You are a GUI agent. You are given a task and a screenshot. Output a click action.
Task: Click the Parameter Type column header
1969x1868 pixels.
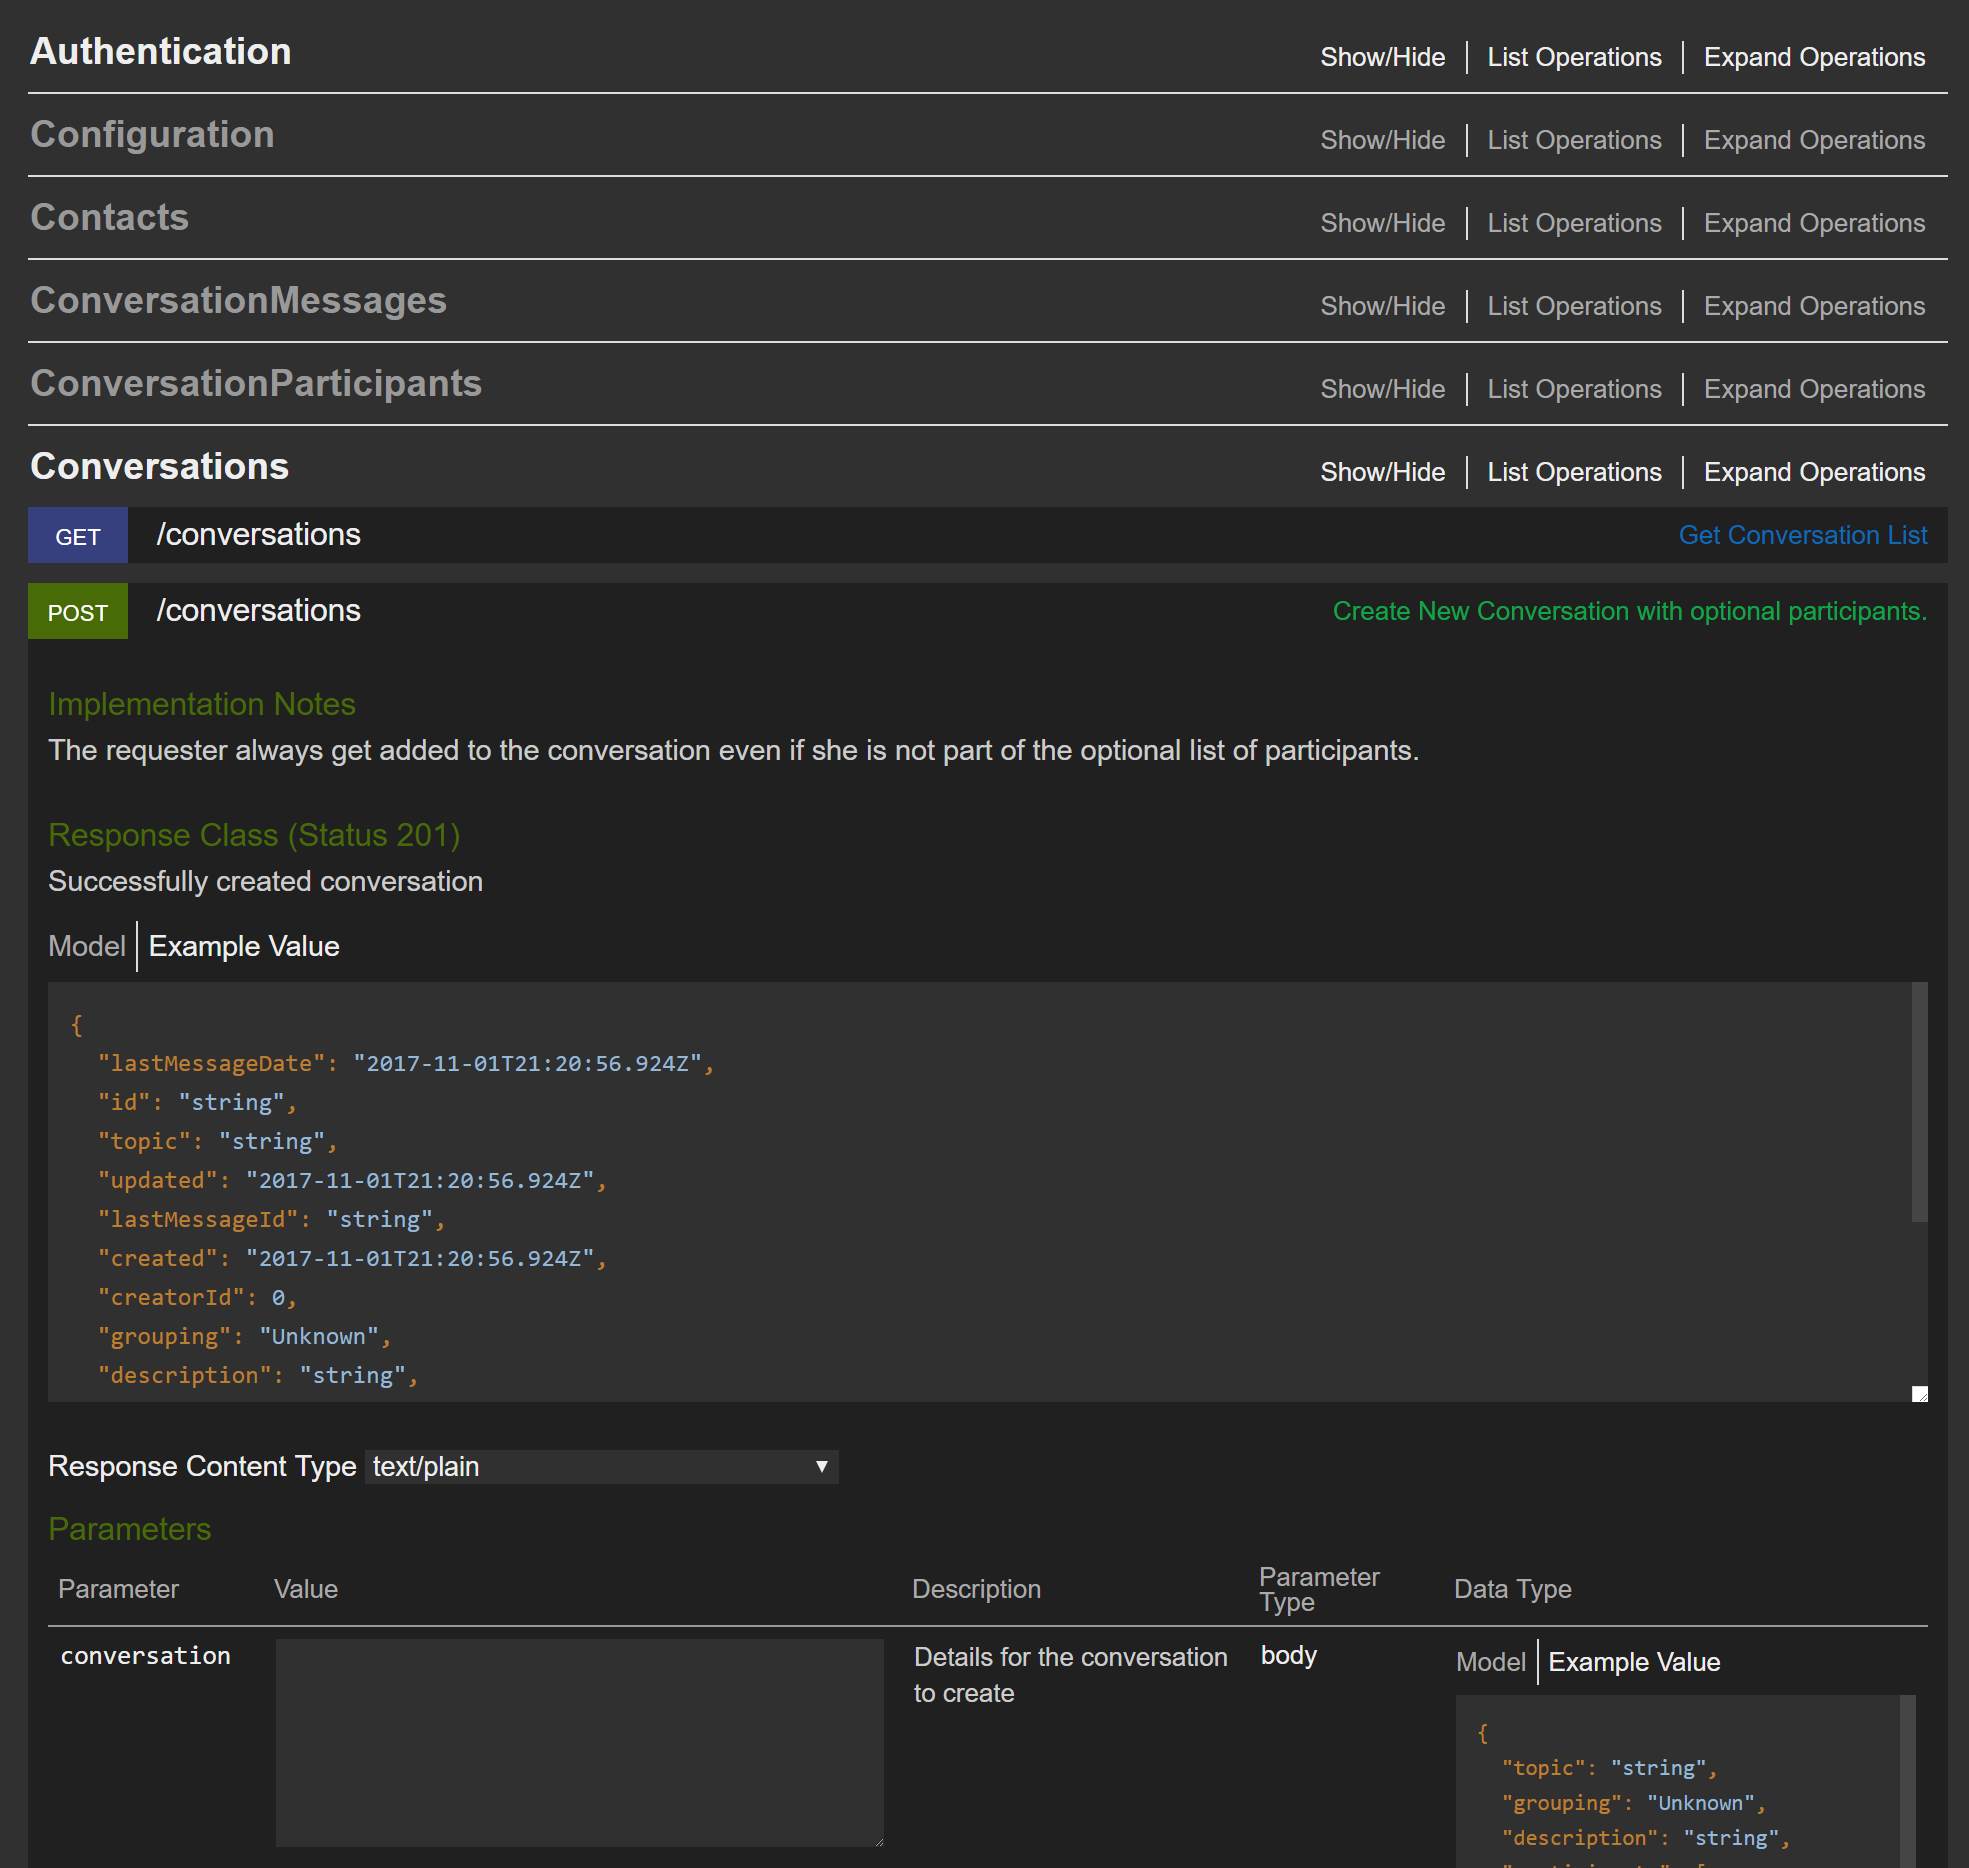tap(1319, 1589)
